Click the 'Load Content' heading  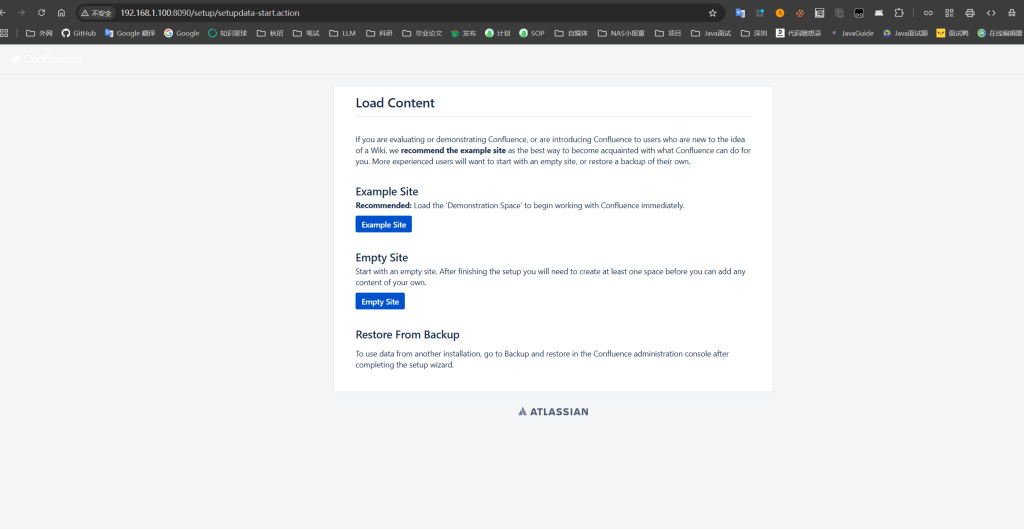[x=395, y=103]
